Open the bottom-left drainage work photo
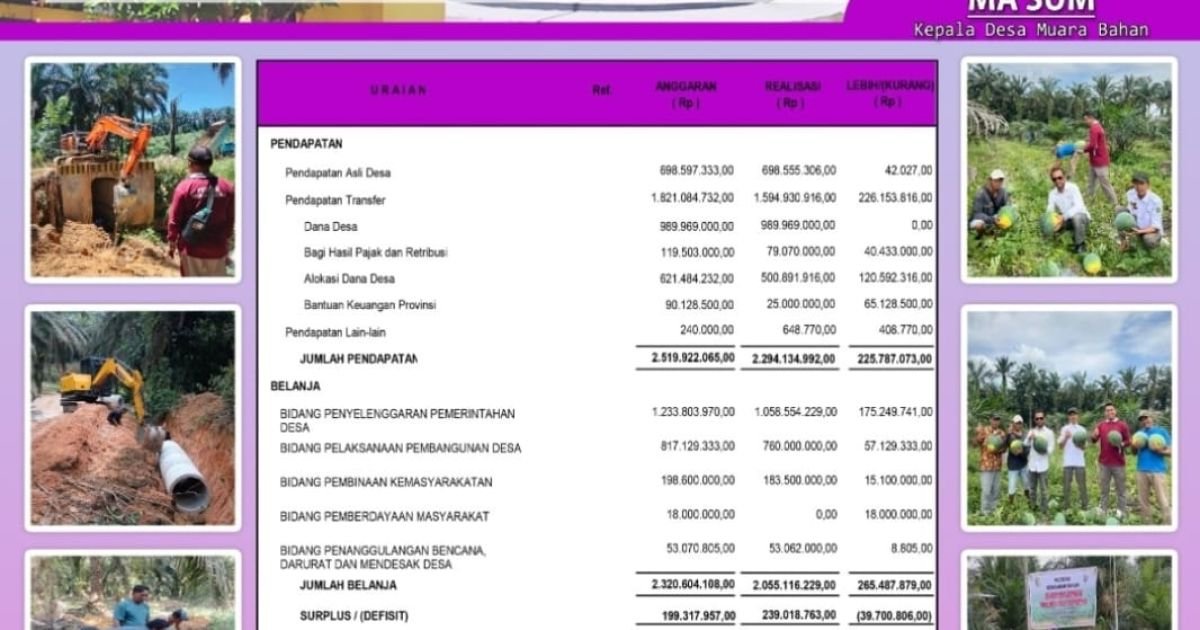Screen dimensions: 1200x630 point(130,600)
